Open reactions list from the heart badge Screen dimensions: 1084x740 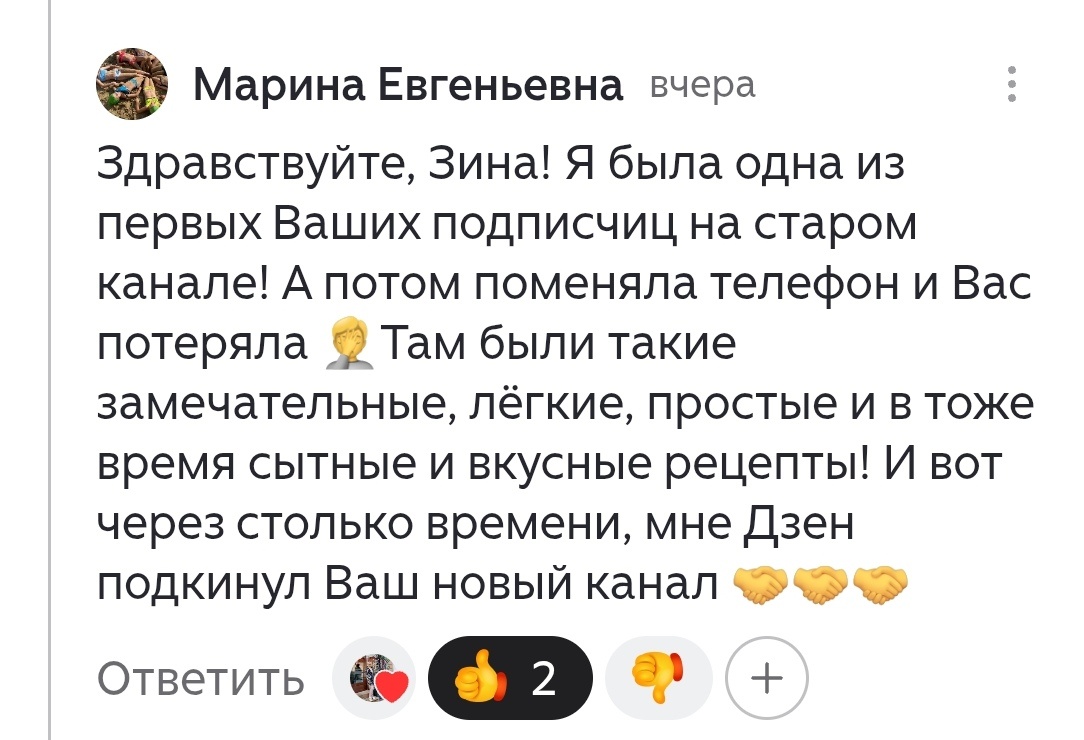tap(374, 677)
